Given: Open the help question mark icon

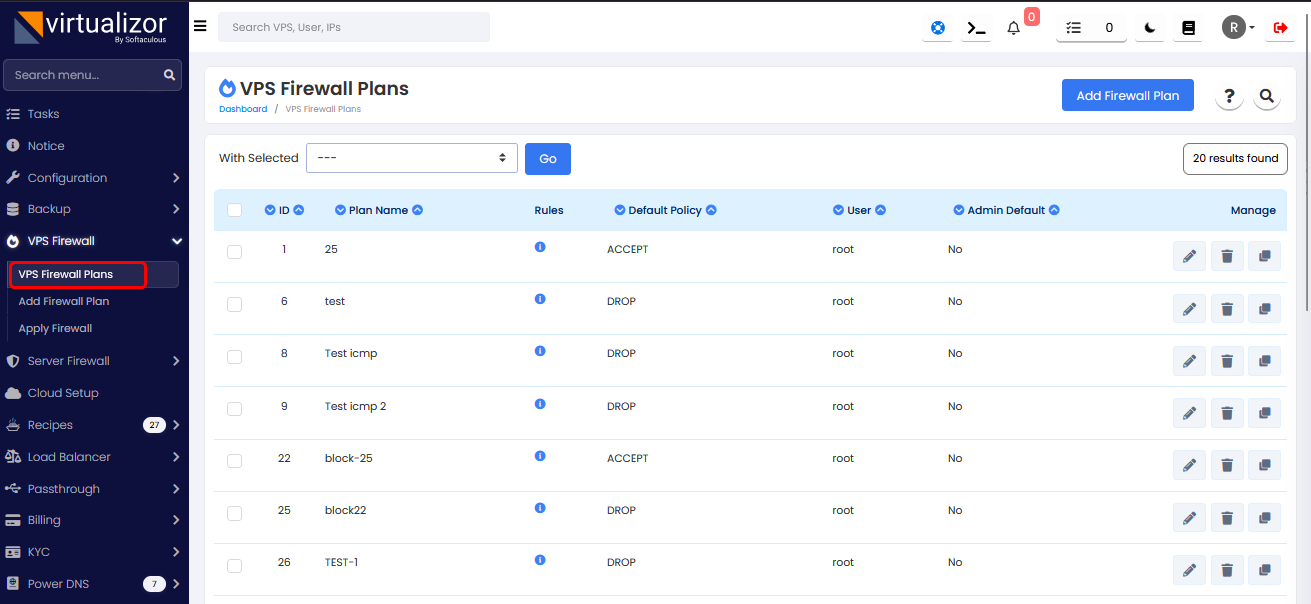Looking at the screenshot, I should [1229, 96].
